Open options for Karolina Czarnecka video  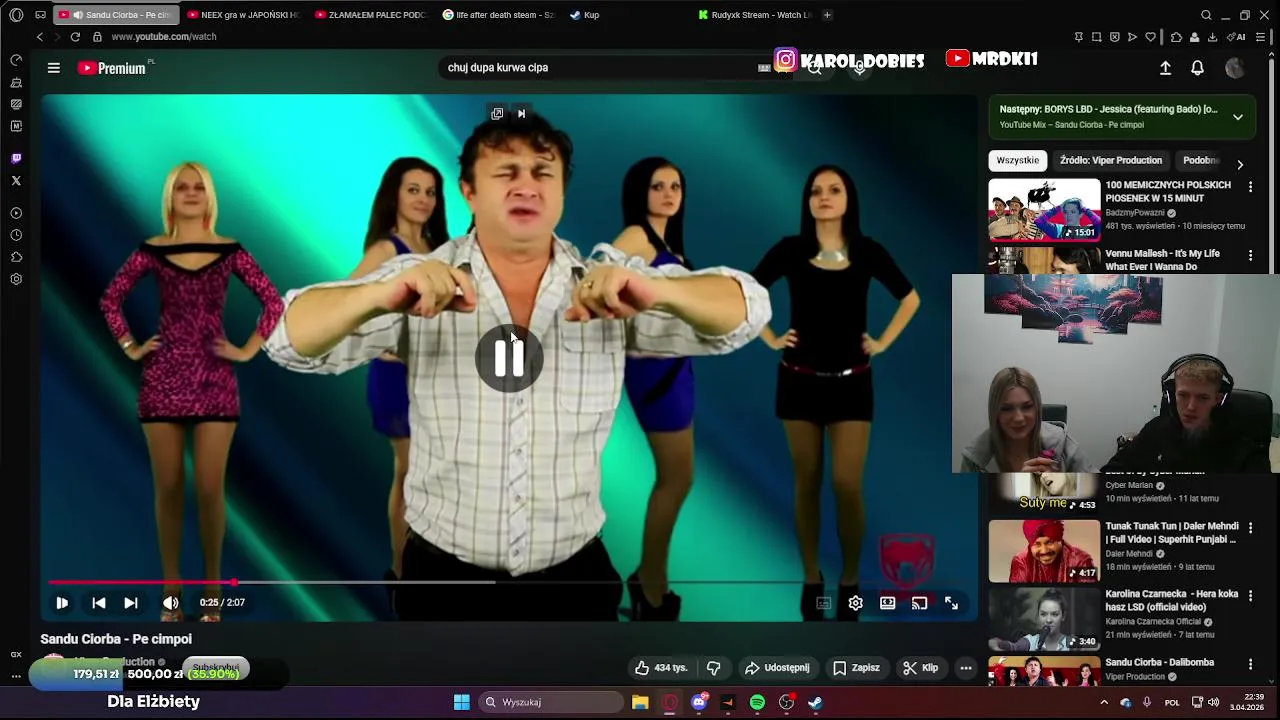(x=1250, y=596)
